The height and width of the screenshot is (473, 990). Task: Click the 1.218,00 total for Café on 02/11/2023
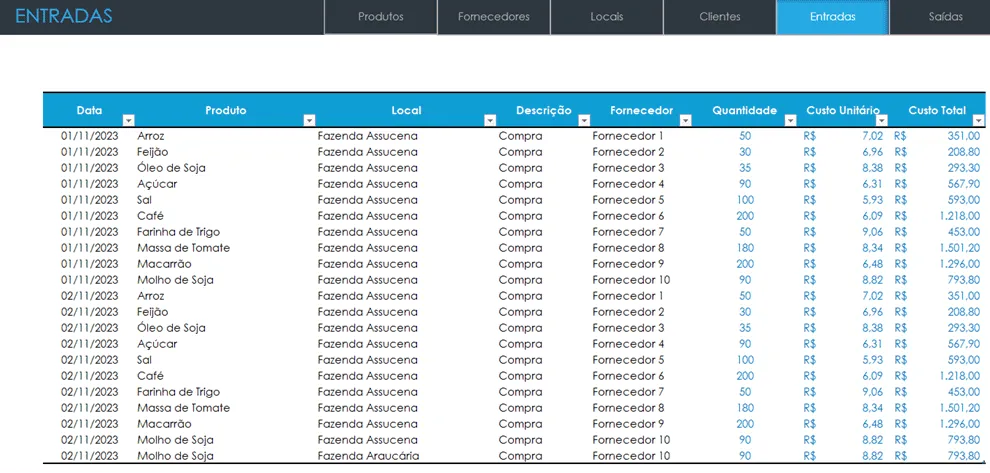coord(960,376)
